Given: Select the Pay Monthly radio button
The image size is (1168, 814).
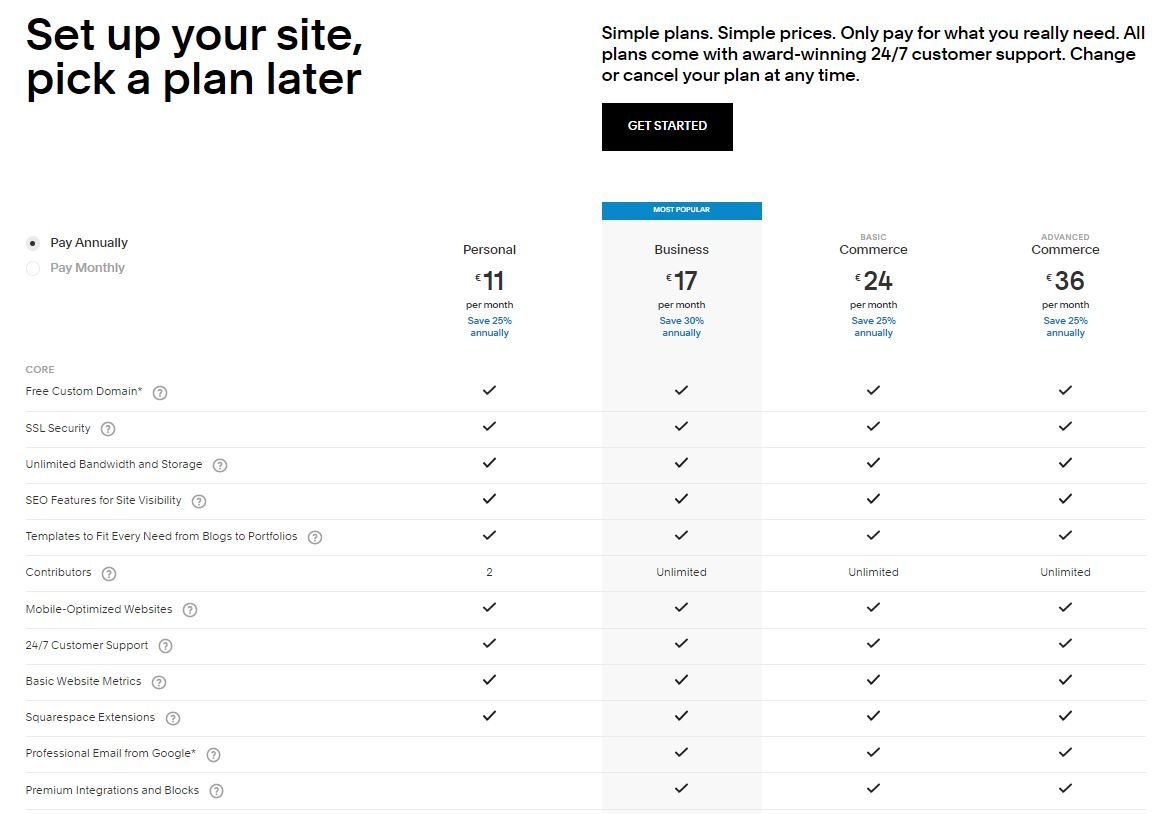Looking at the screenshot, I should 33,268.
